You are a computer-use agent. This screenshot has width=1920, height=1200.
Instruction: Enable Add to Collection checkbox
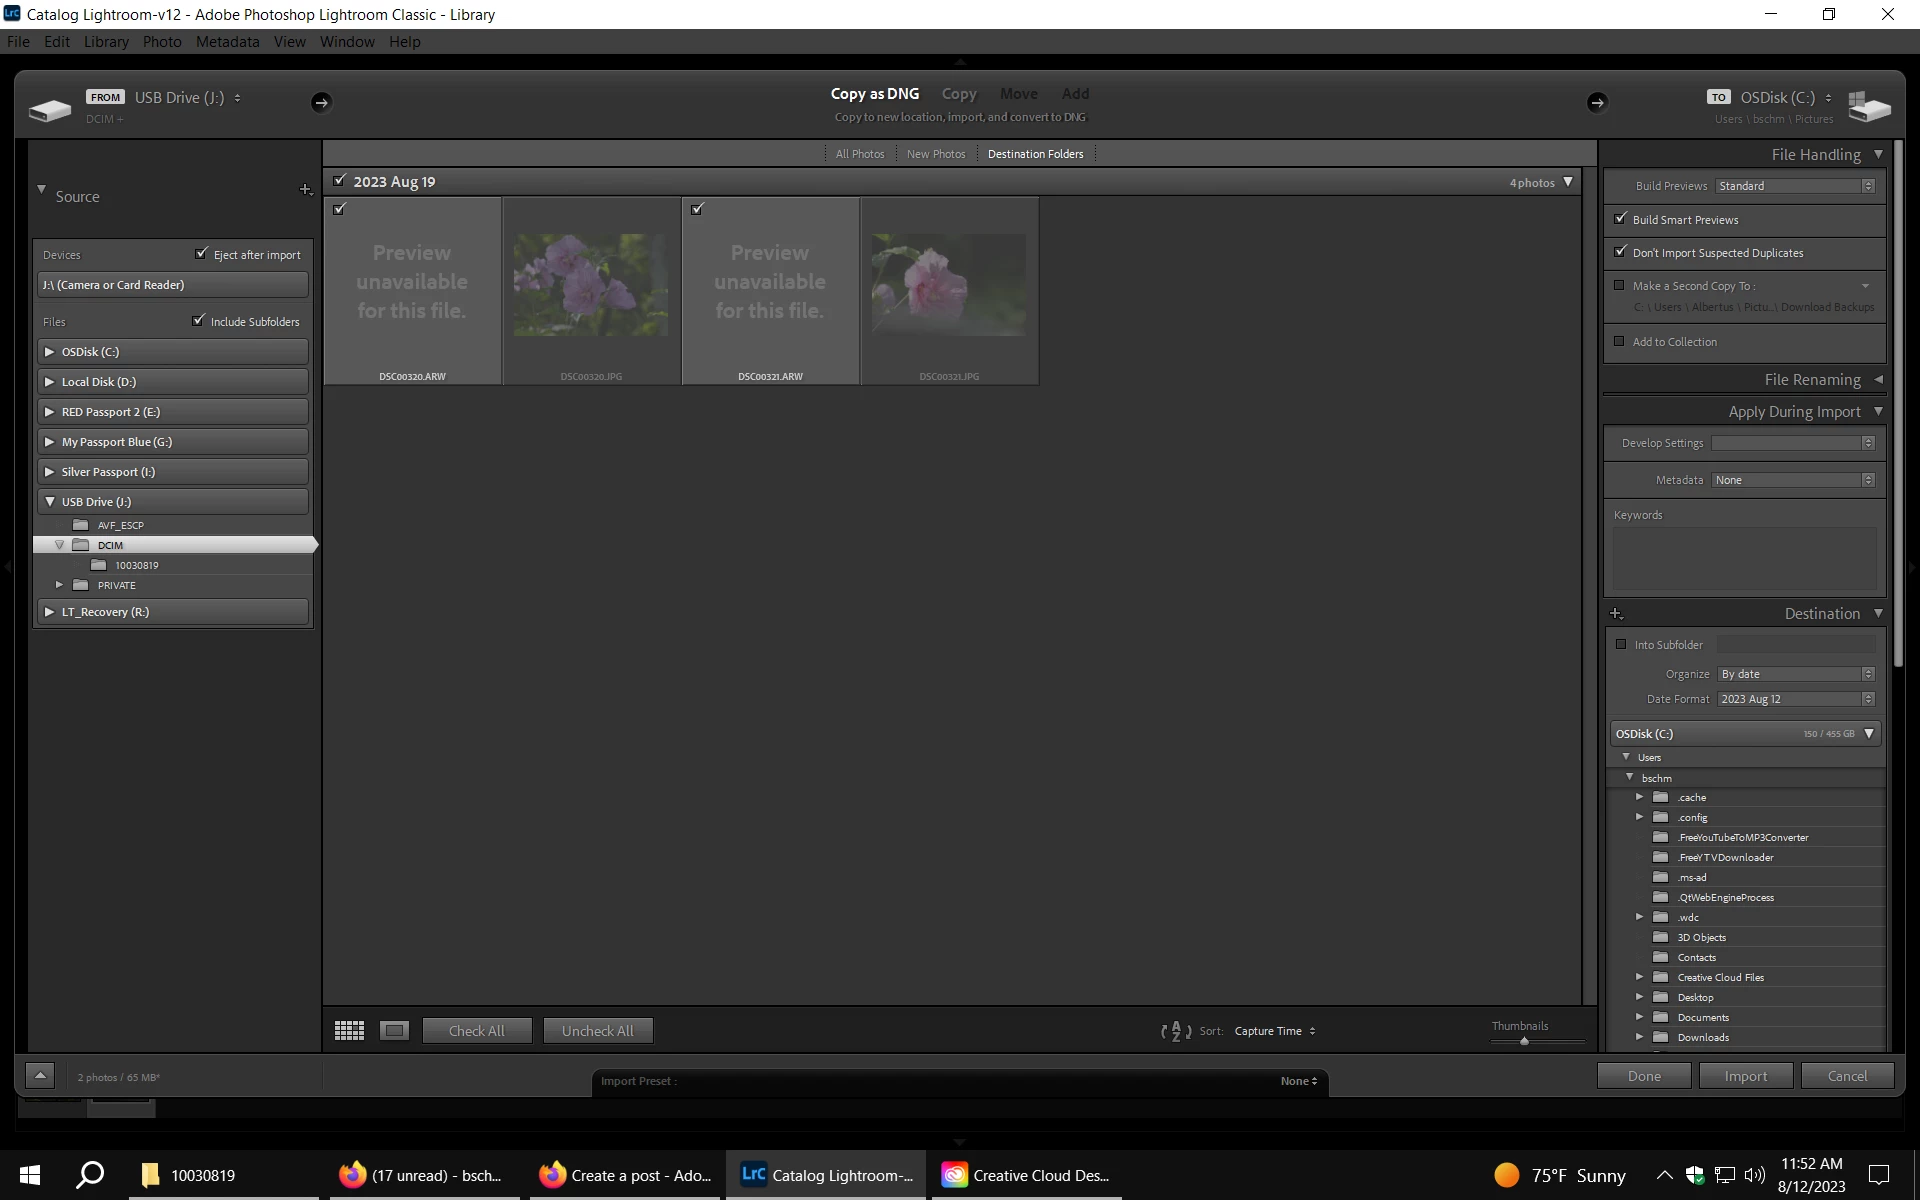(1619, 342)
